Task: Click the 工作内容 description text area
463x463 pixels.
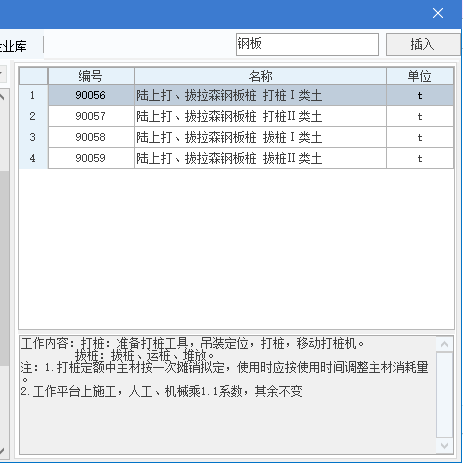Action: point(228,395)
